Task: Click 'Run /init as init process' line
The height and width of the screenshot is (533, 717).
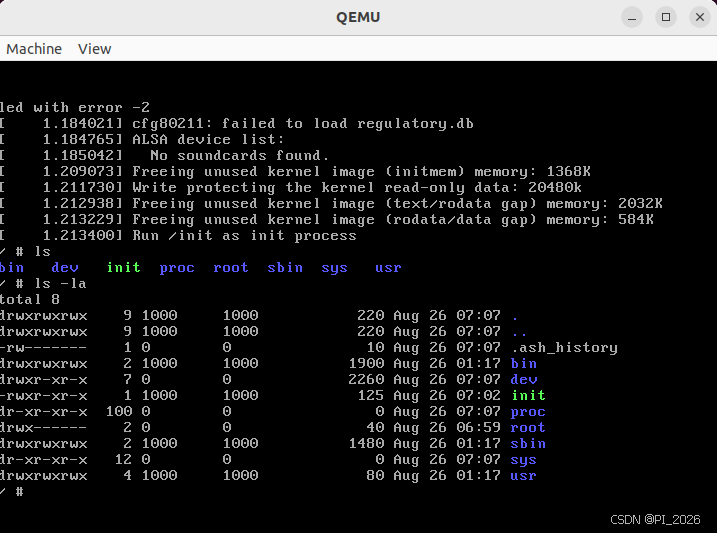Action: 244,235
